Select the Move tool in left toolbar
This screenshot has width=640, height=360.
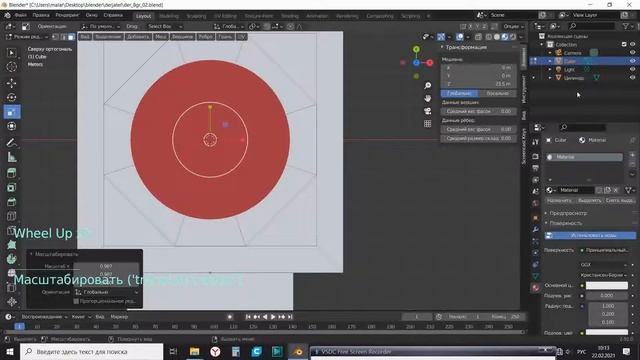tap(11, 83)
